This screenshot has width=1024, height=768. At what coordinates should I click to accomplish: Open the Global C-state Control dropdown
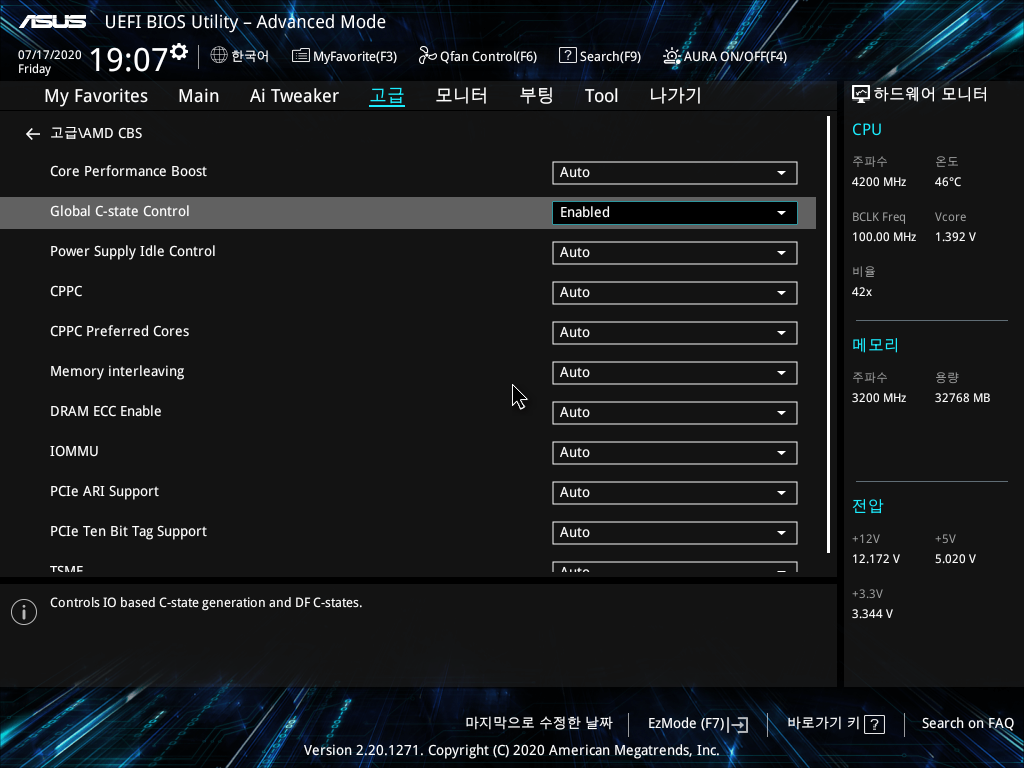tap(675, 213)
